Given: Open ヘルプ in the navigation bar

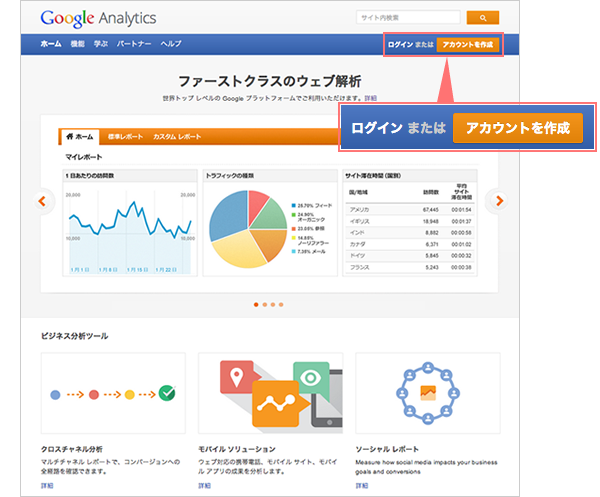Looking at the screenshot, I should pyautogui.click(x=171, y=44).
